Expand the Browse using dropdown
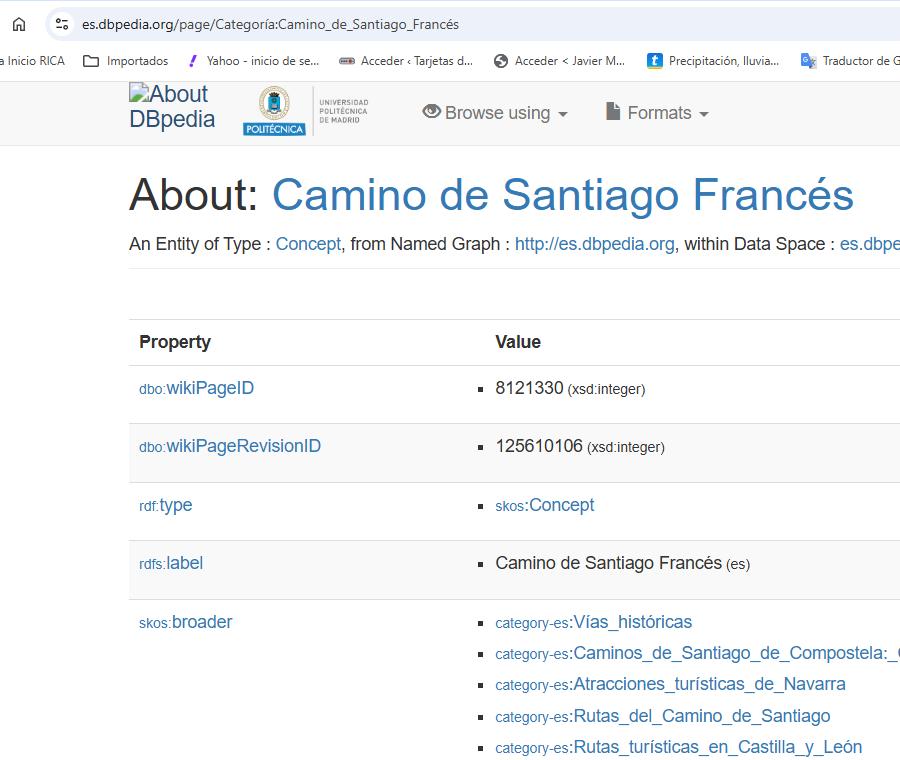 [x=495, y=113]
